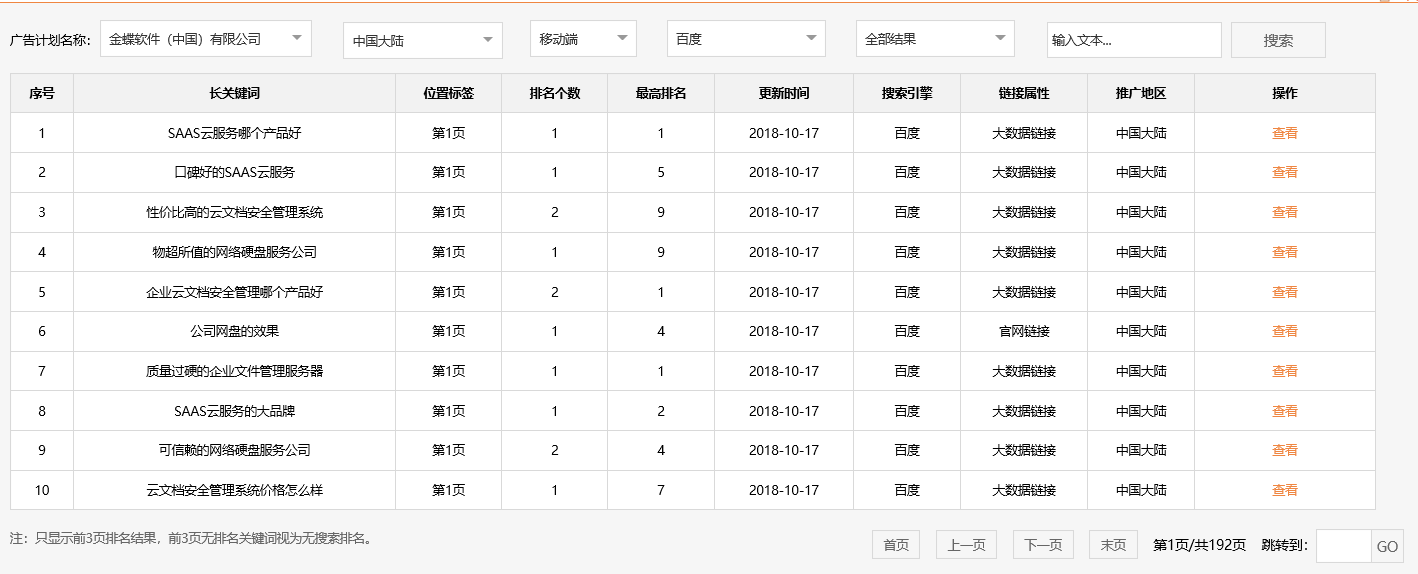The height and width of the screenshot is (574, 1418).
Task: Click the GO jump button
Action: point(1387,547)
